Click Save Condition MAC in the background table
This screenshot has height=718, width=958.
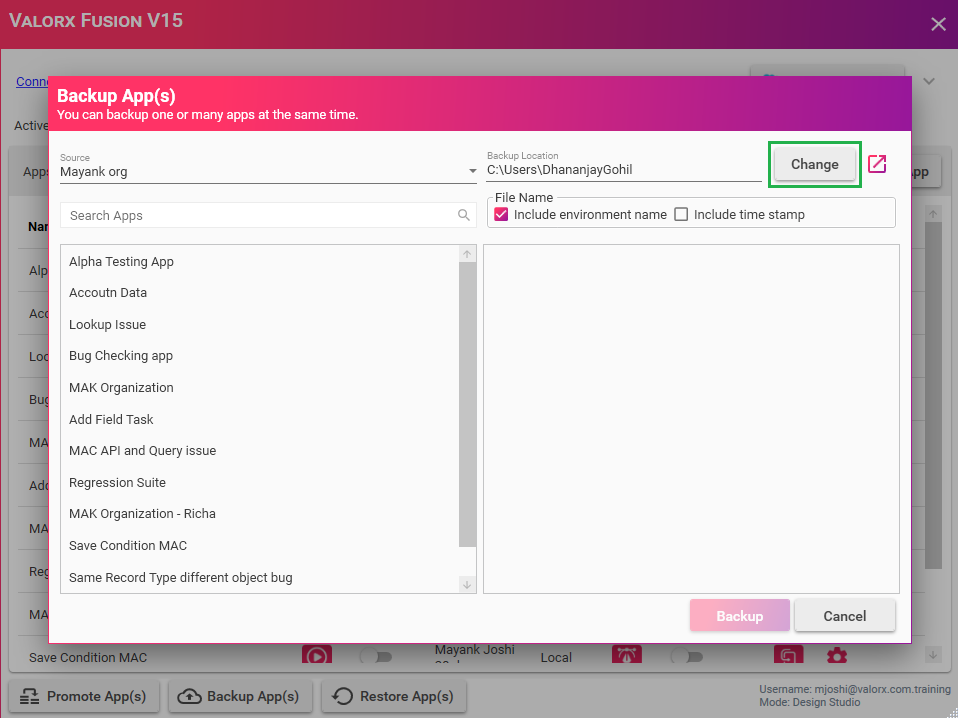88,658
